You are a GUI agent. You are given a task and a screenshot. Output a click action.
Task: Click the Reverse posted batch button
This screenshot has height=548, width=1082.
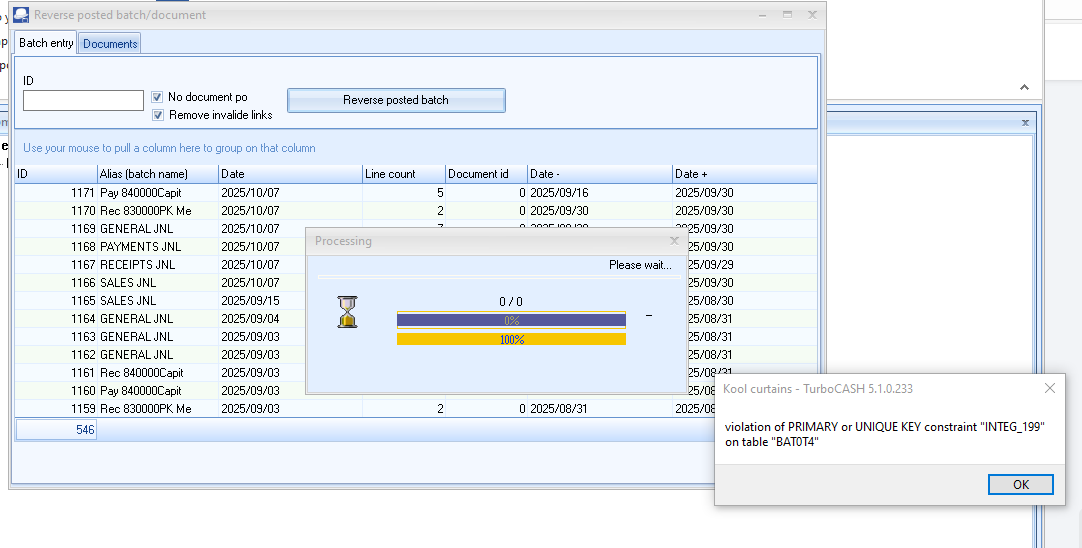tap(396, 100)
